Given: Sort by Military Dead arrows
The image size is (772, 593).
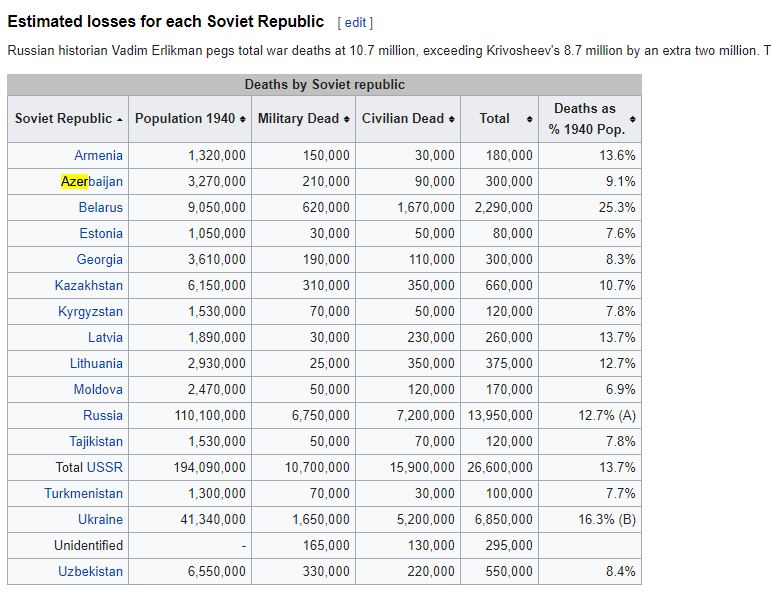Looking at the screenshot, I should (x=347, y=119).
